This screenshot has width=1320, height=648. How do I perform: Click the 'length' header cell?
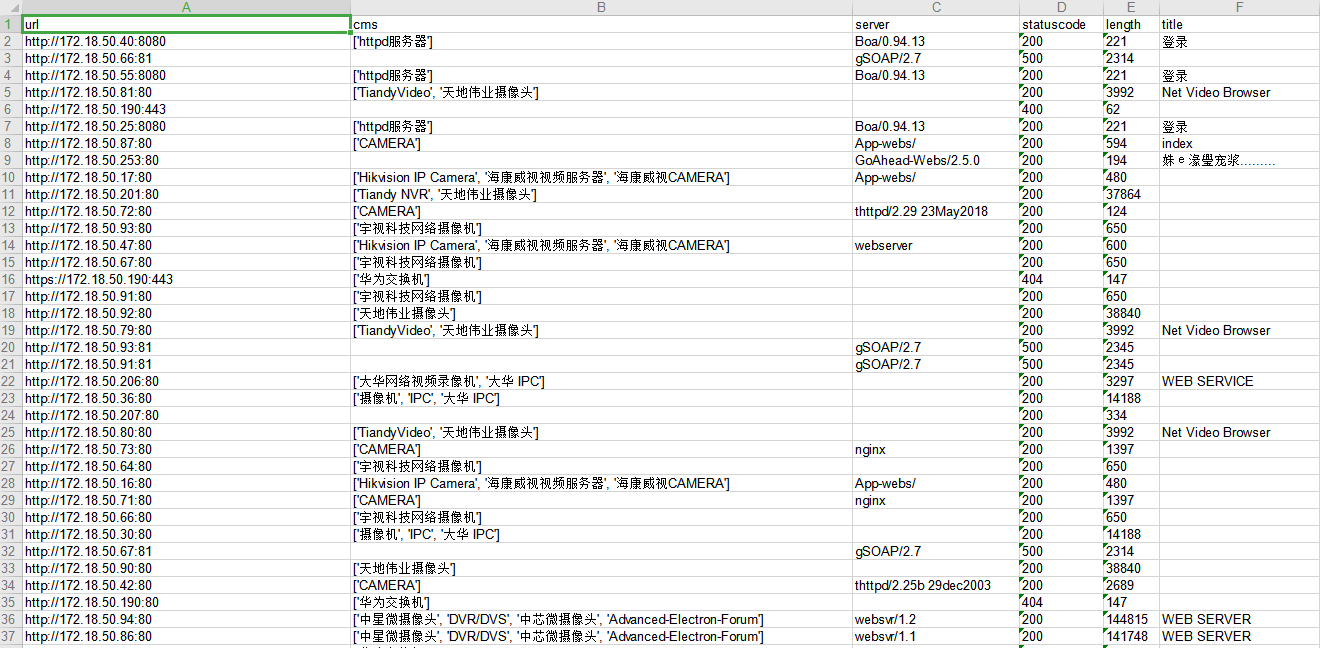click(x=1131, y=24)
